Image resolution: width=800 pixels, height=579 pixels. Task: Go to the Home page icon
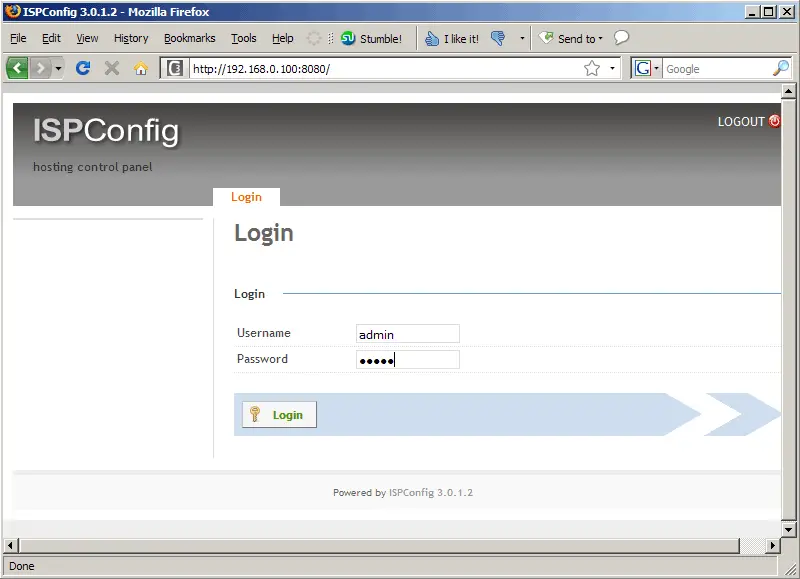pos(141,68)
